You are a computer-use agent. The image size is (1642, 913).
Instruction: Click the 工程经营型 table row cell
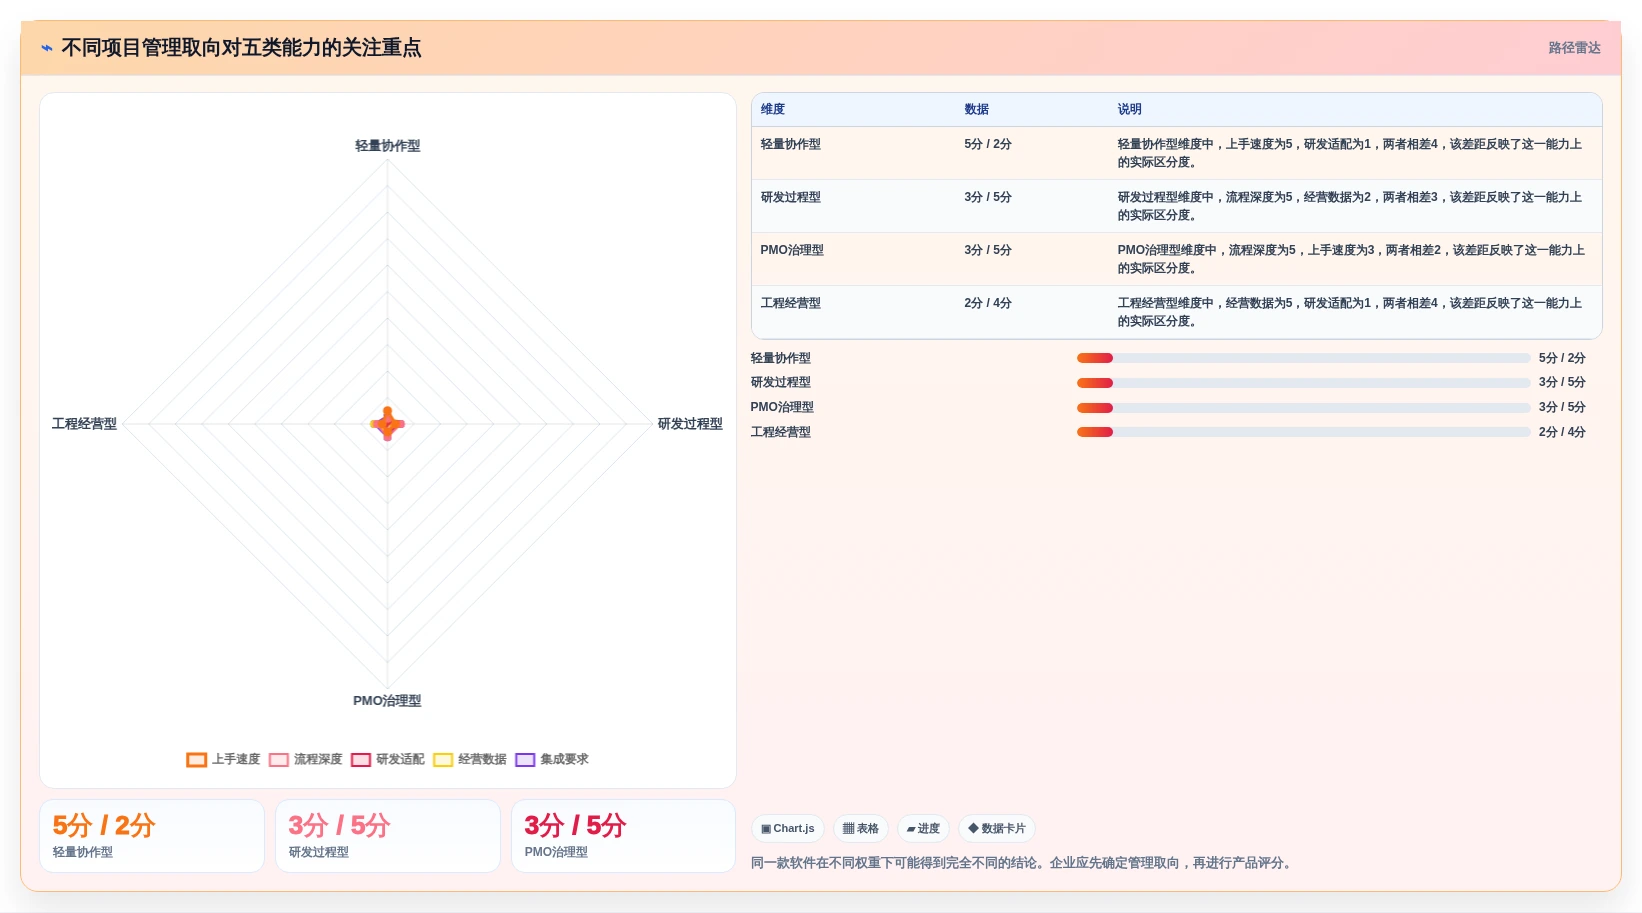pos(791,303)
